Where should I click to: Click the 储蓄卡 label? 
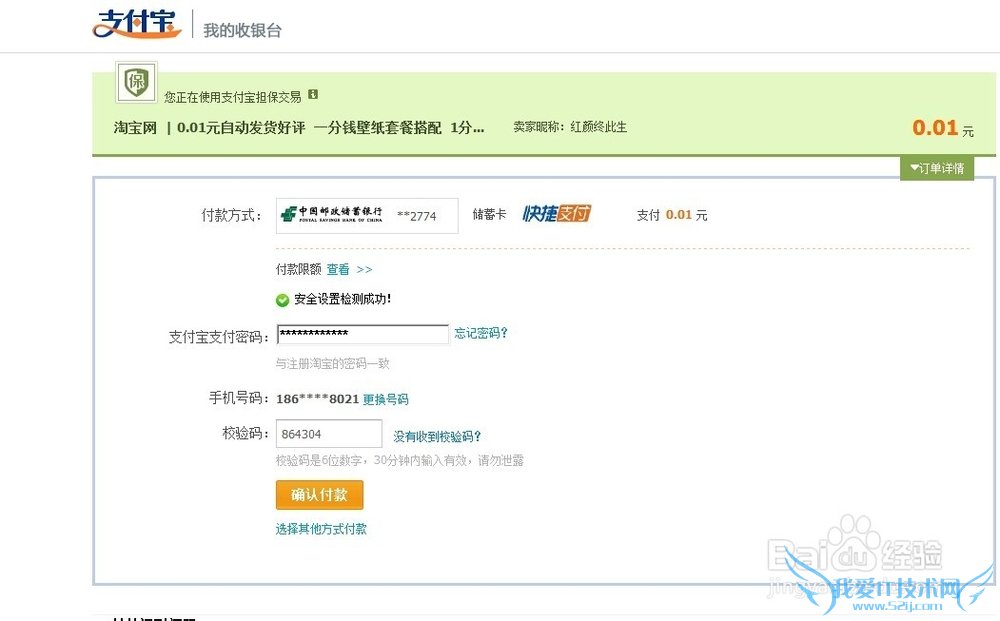tap(489, 214)
